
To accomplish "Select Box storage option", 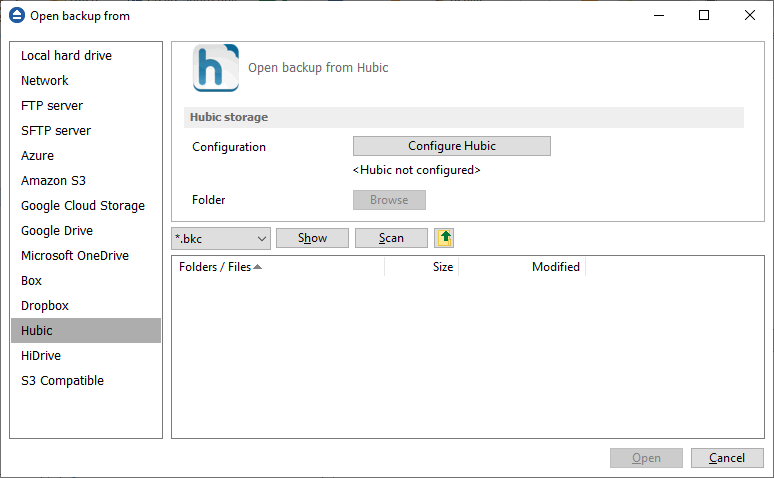I will pos(86,280).
